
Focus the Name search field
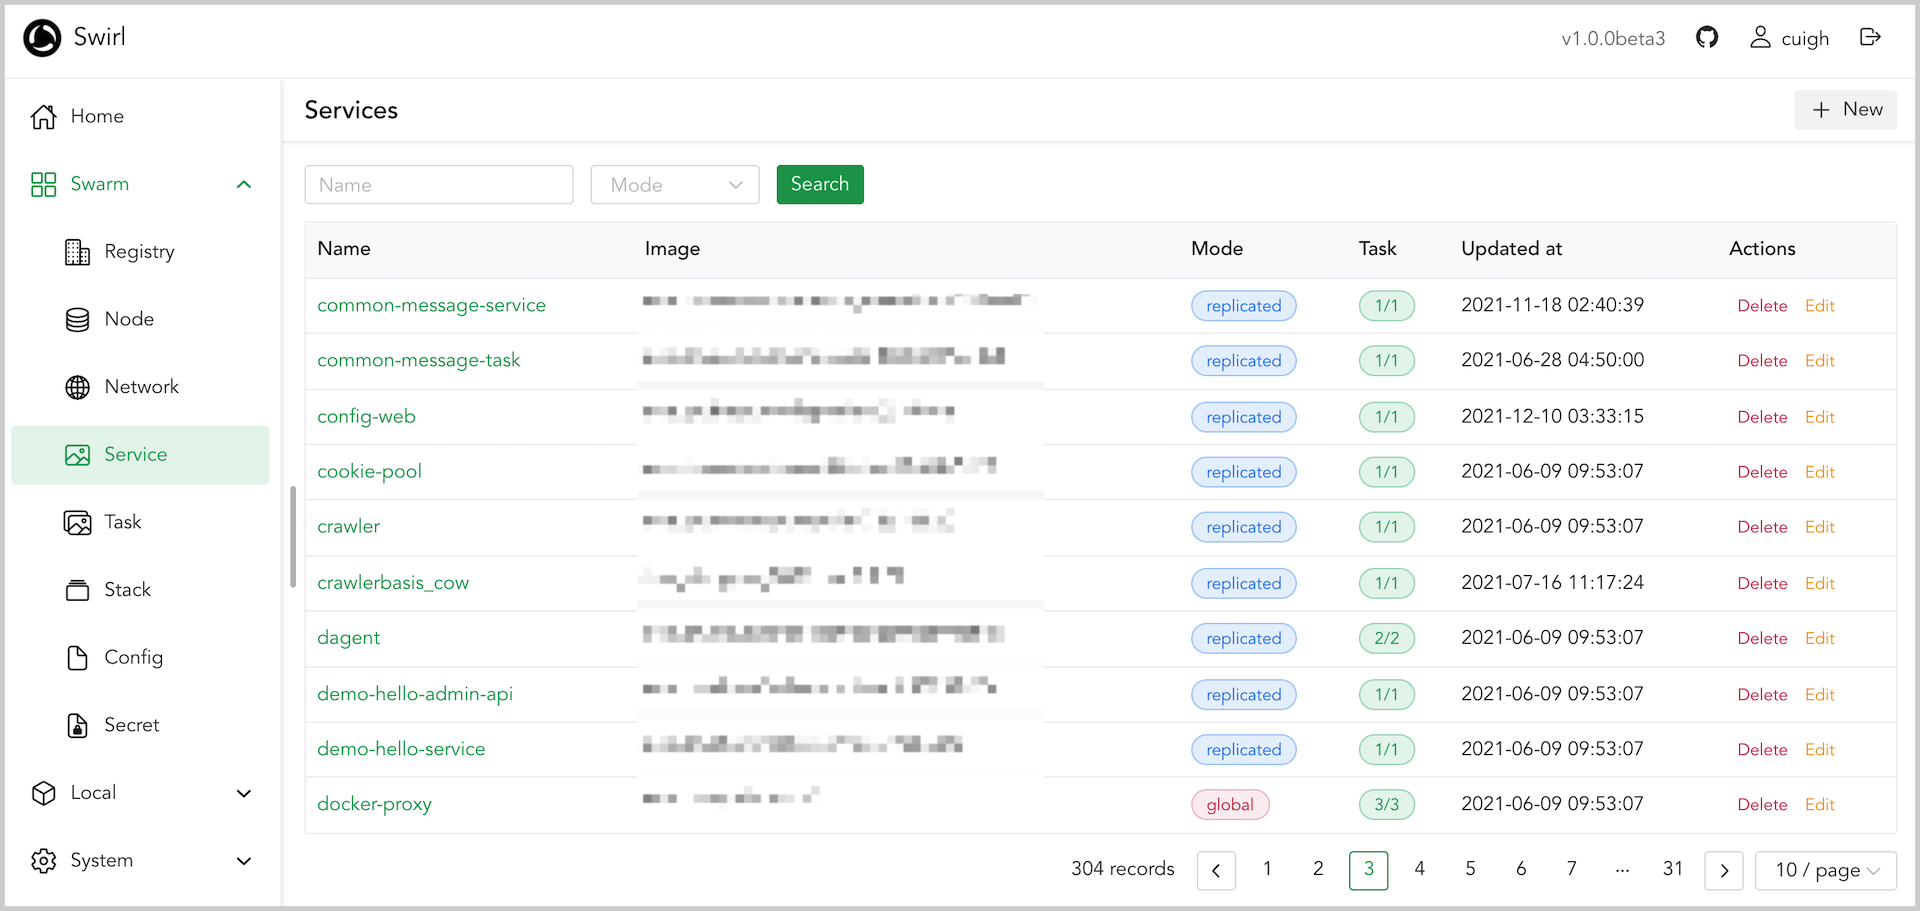pos(438,185)
